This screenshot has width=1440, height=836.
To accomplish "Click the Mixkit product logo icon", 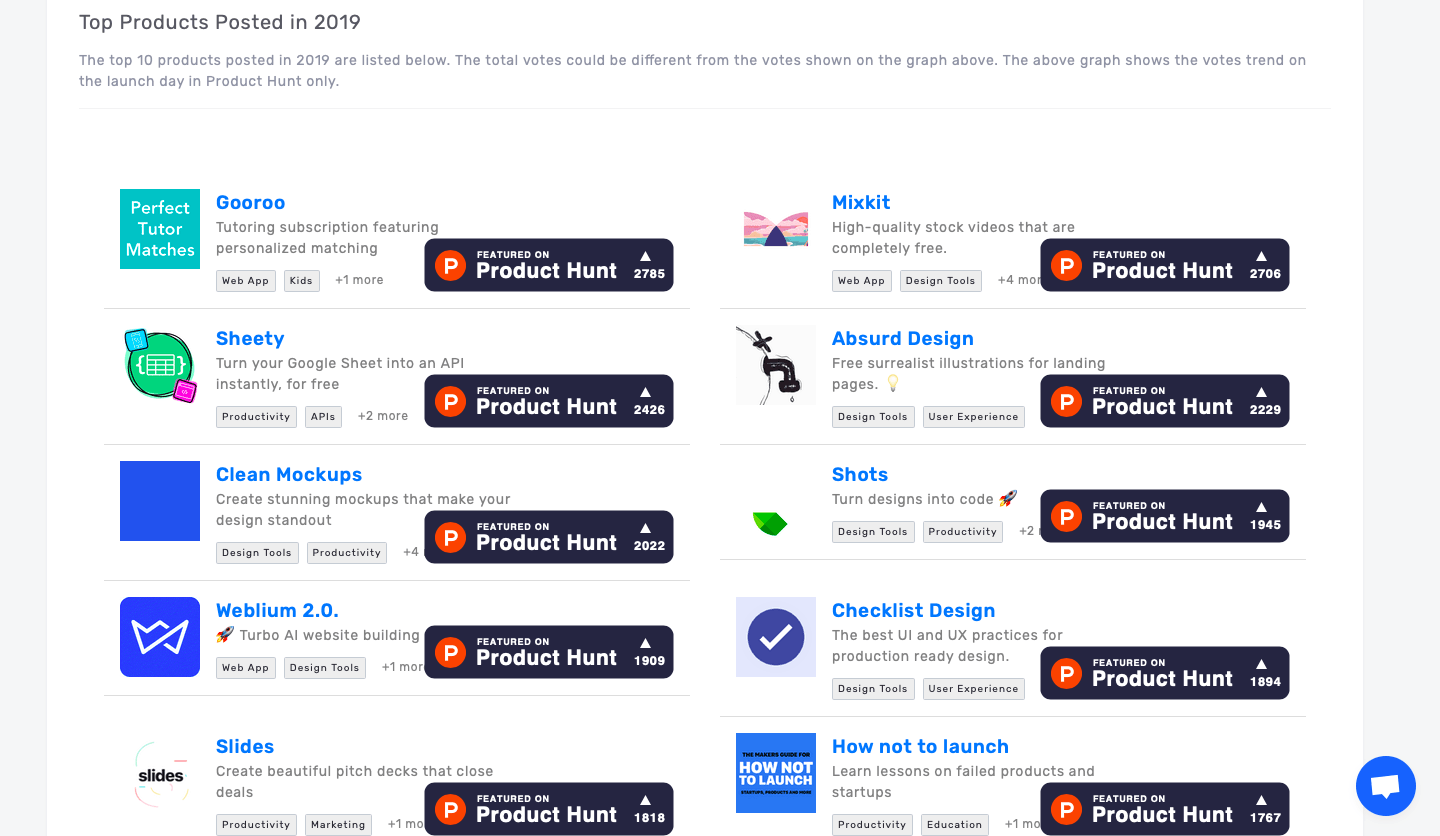I will [776, 229].
